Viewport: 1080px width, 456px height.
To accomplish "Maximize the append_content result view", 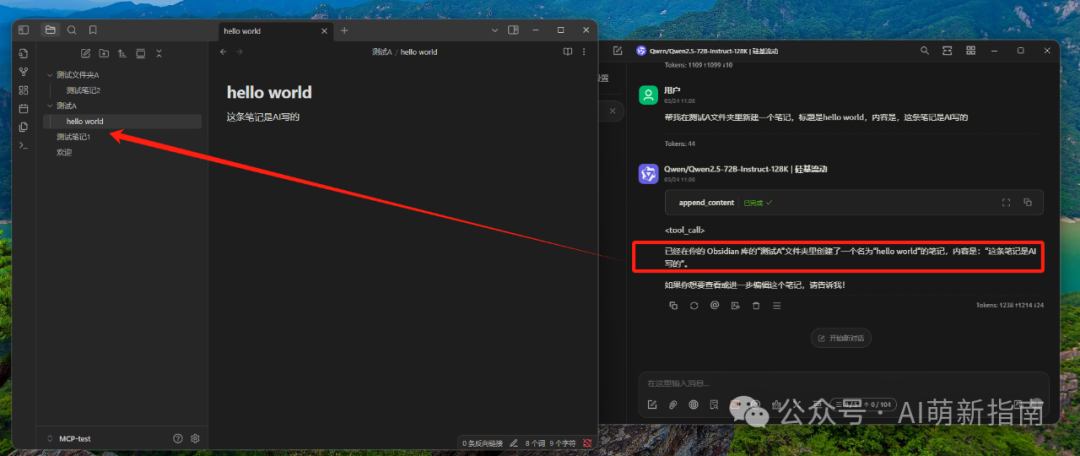I will pos(1006,203).
